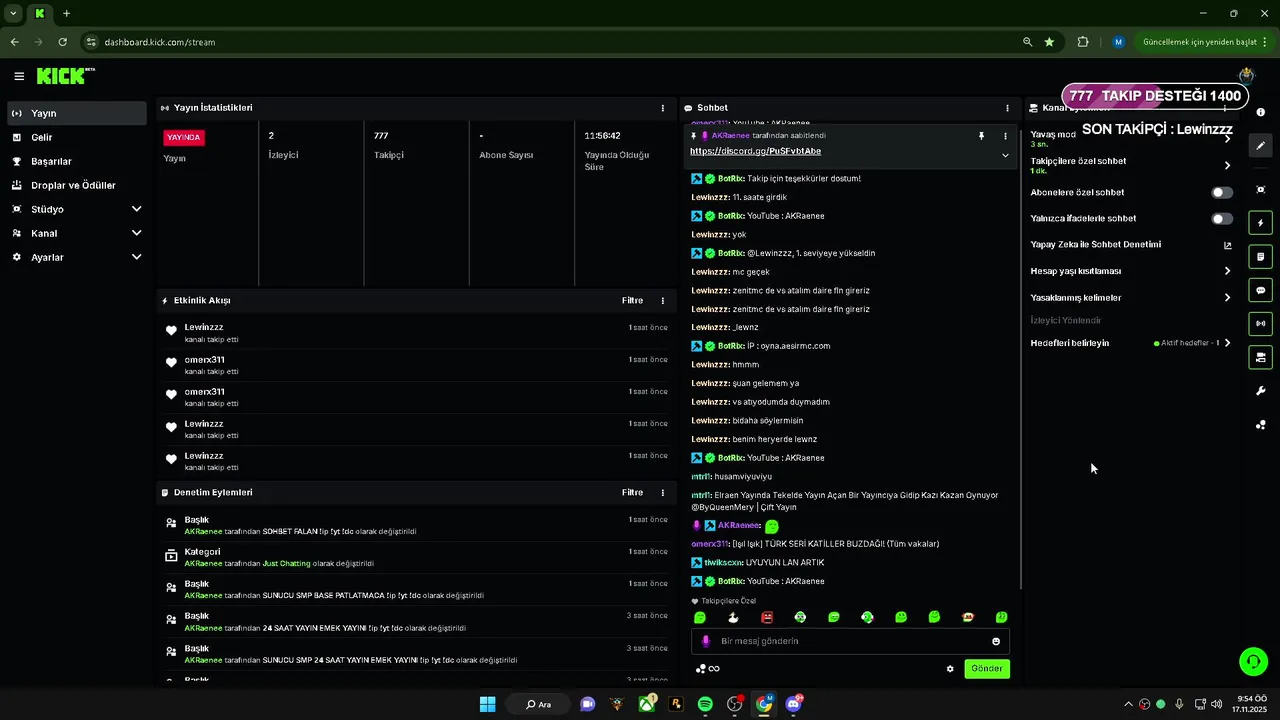Click the Just Chatting category text
This screenshot has height=720, width=1280.
(286, 563)
